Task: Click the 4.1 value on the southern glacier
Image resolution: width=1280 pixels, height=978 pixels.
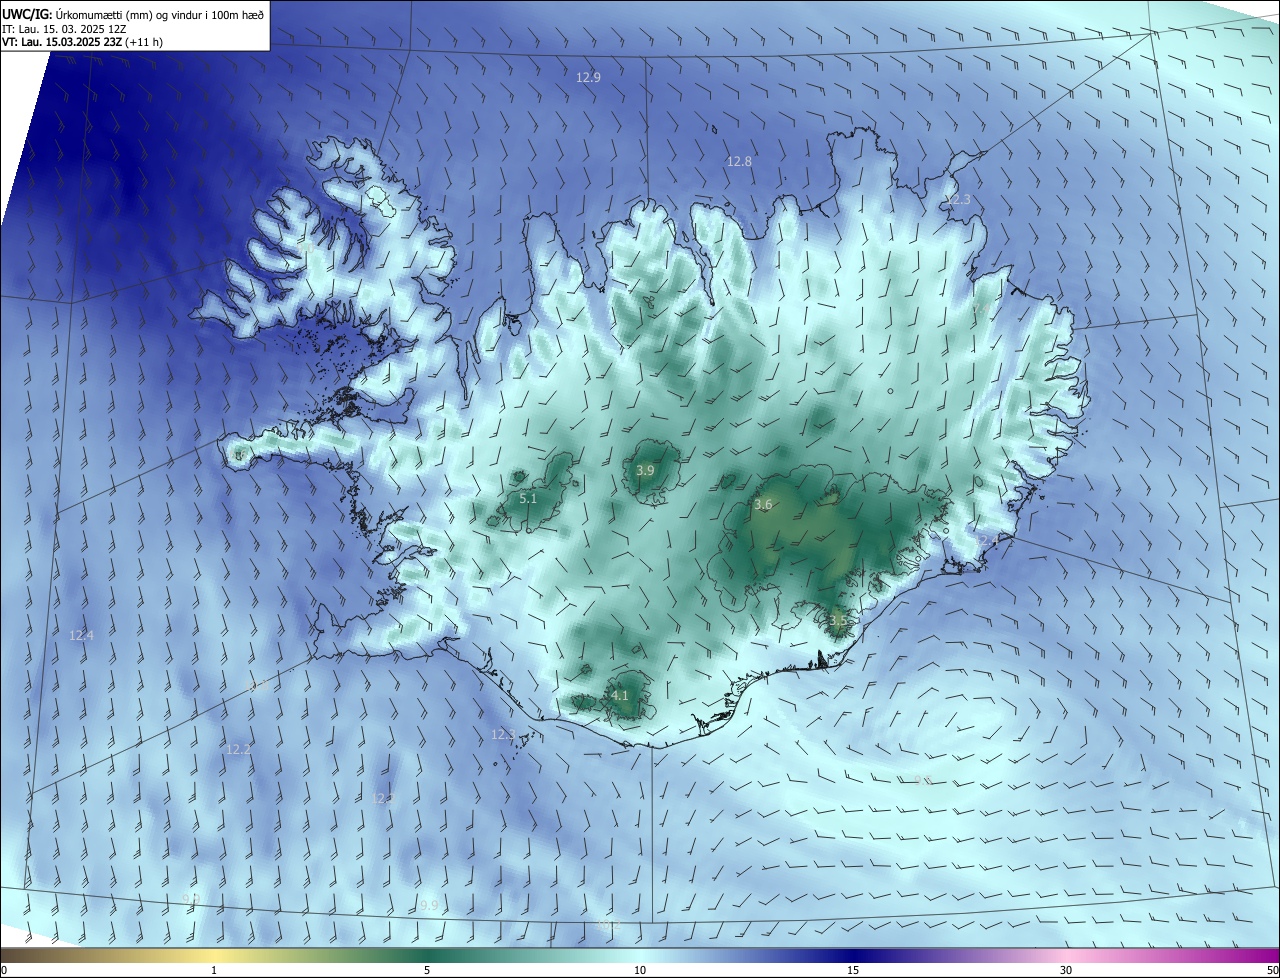Action: click(619, 696)
